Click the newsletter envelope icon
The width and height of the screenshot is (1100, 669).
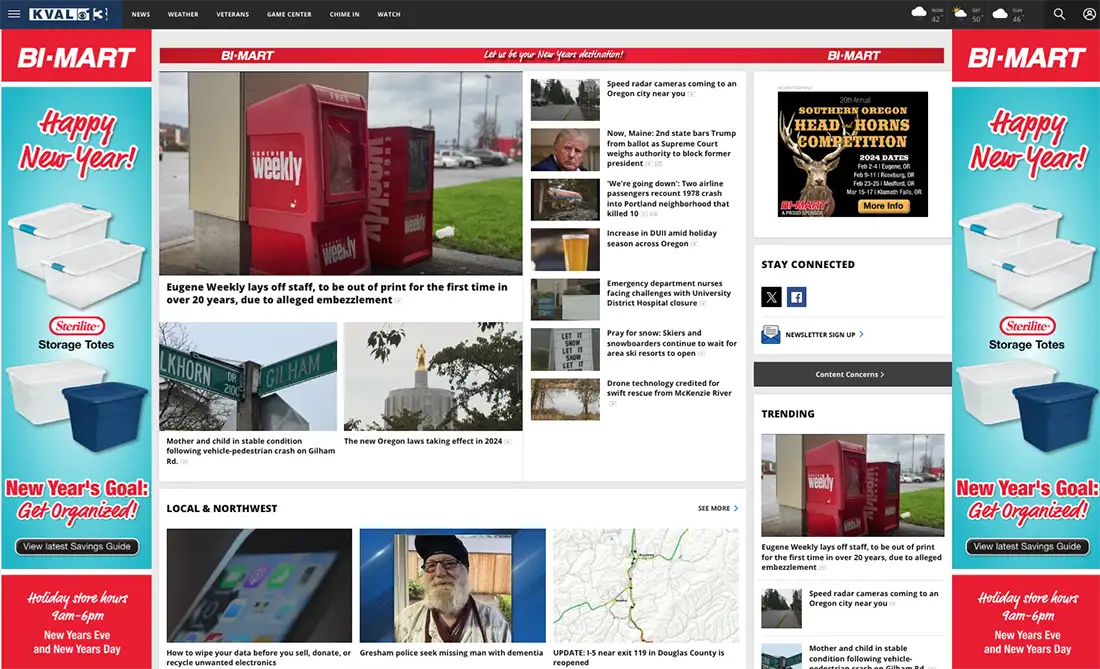coord(770,334)
